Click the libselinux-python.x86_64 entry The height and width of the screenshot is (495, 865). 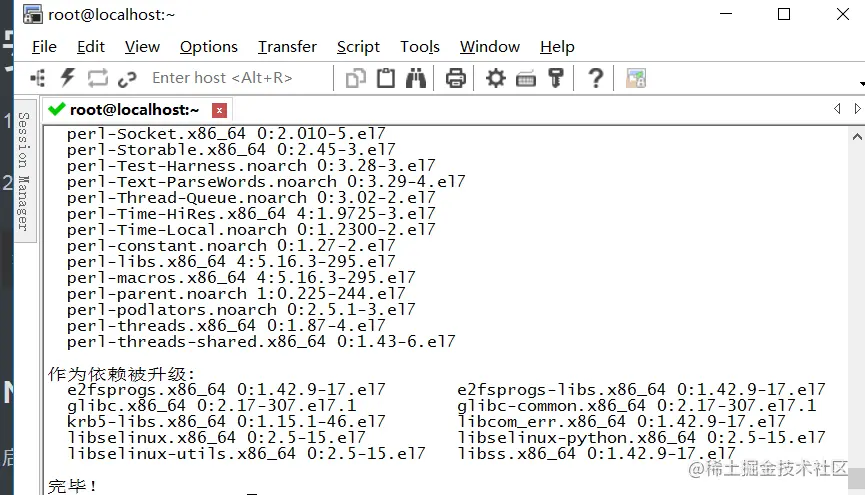pyautogui.click(x=641, y=438)
